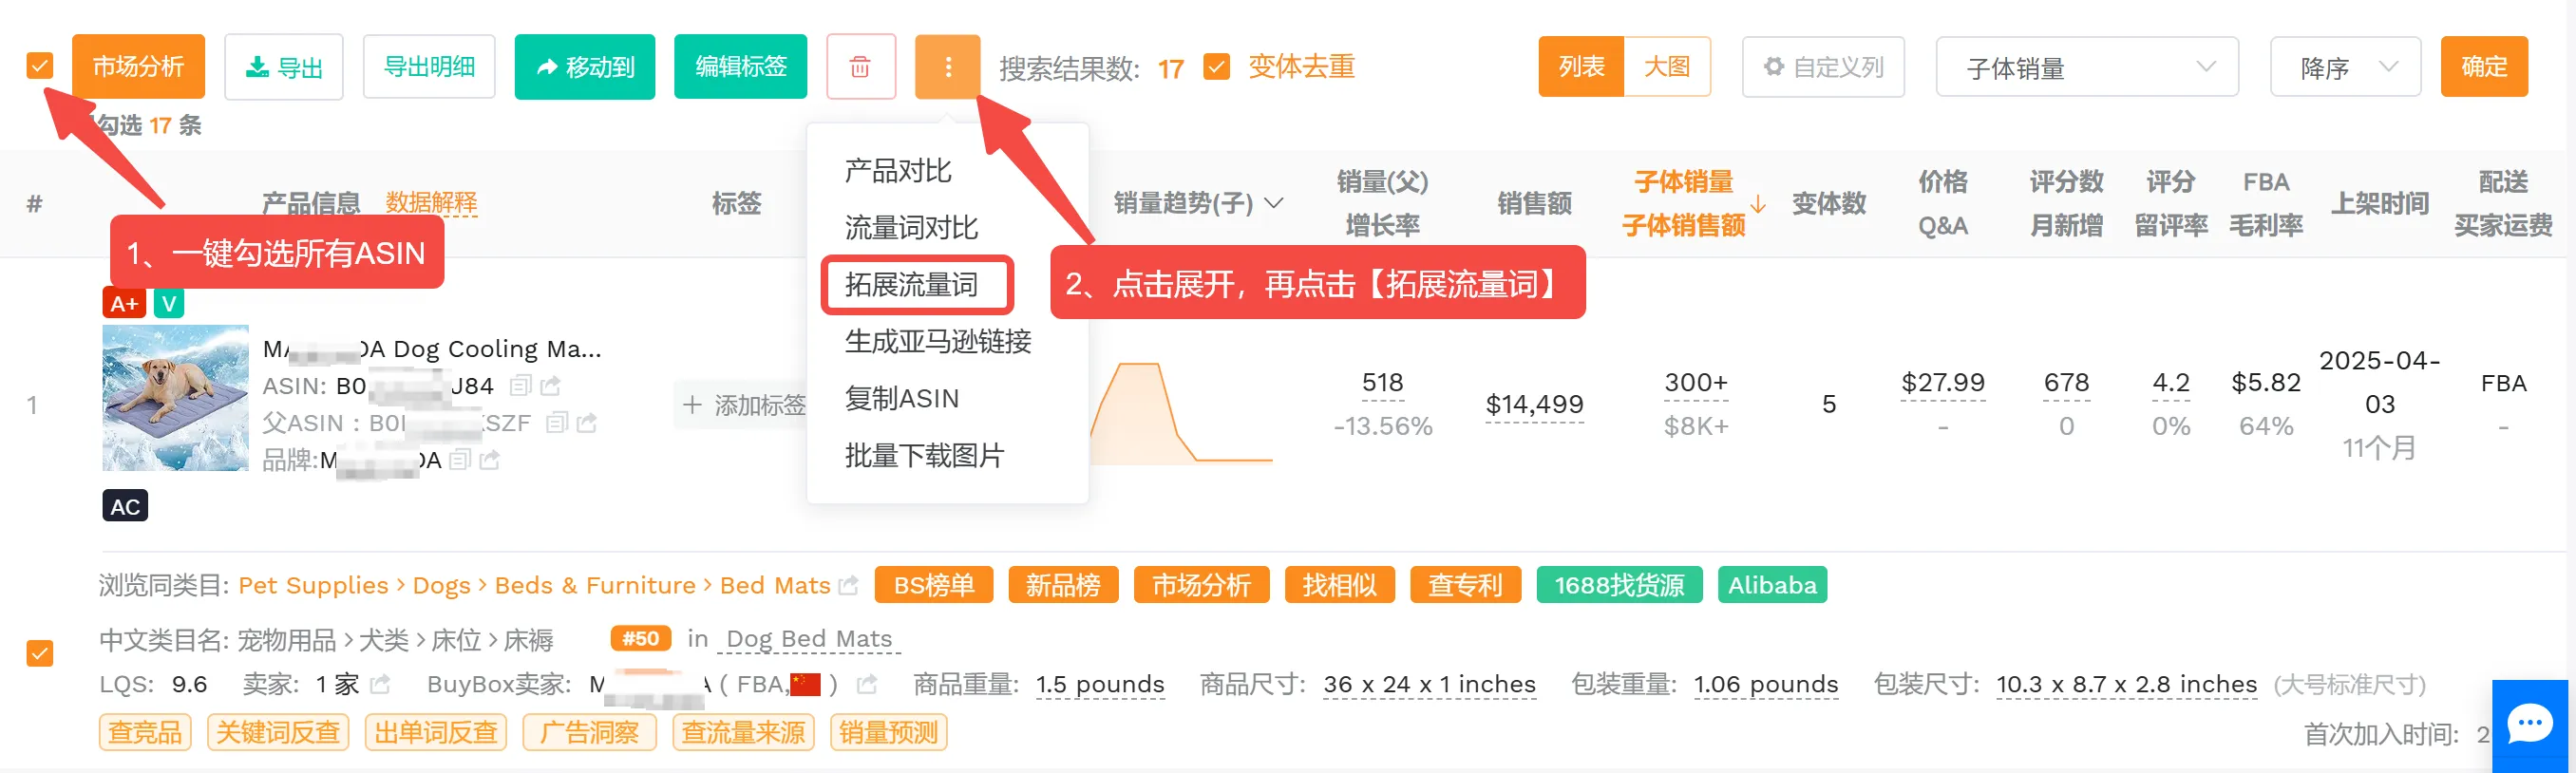Viewport: 2576px width, 773px height.
Task: Click the 找相似 find similar tag
Action: (1340, 585)
